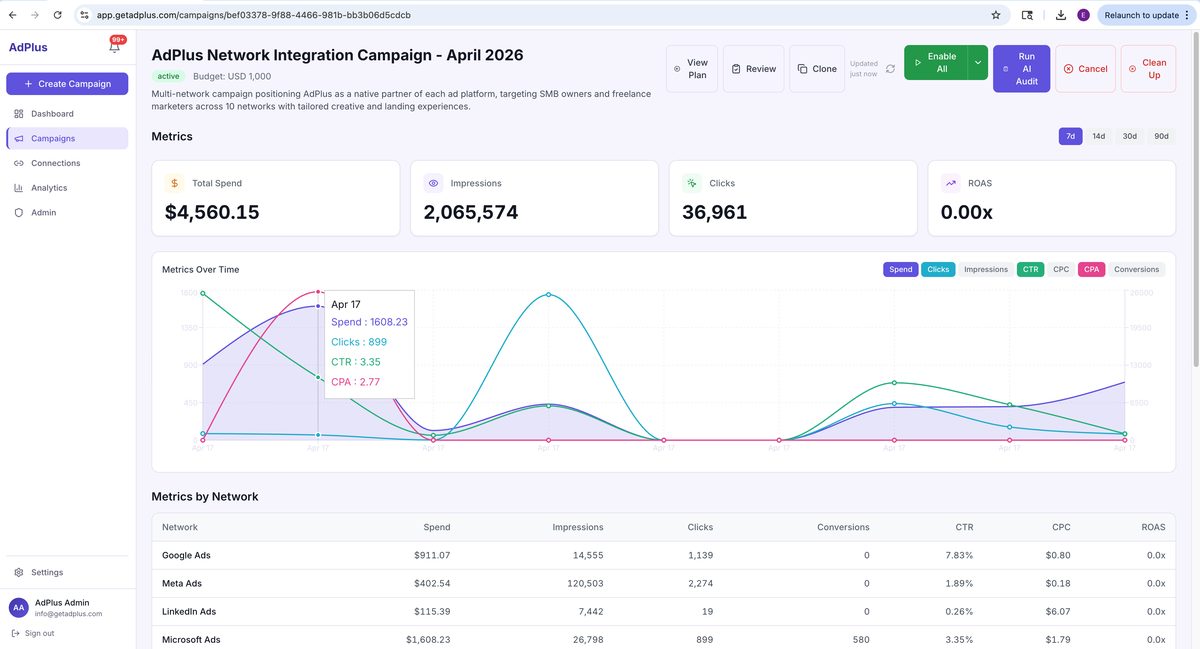Click the Microsoft Ads row
Viewport: 1200px width, 649px height.
coord(663,639)
